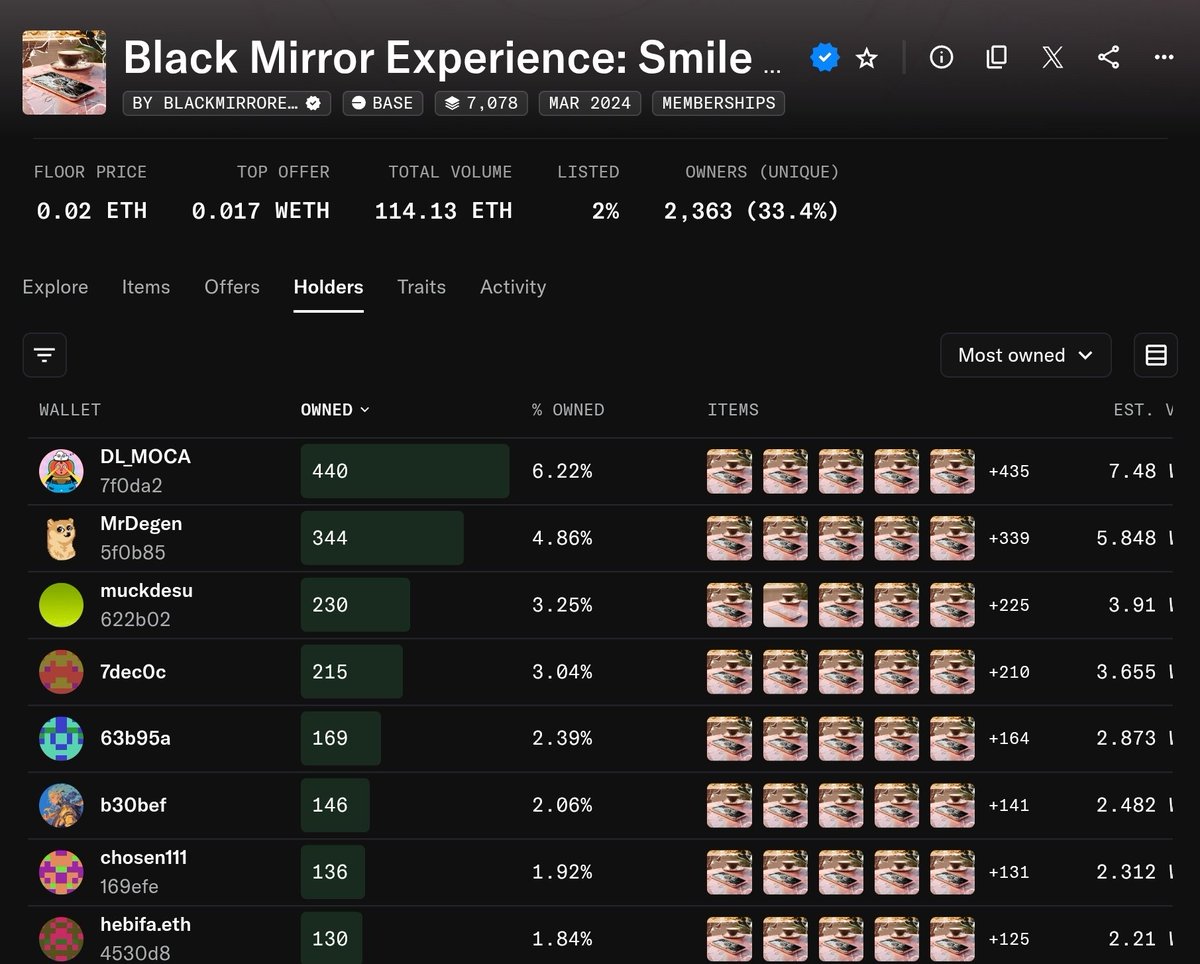Click the 4.86% owned value
Screen dimensions: 1200x964
[x=562, y=538]
